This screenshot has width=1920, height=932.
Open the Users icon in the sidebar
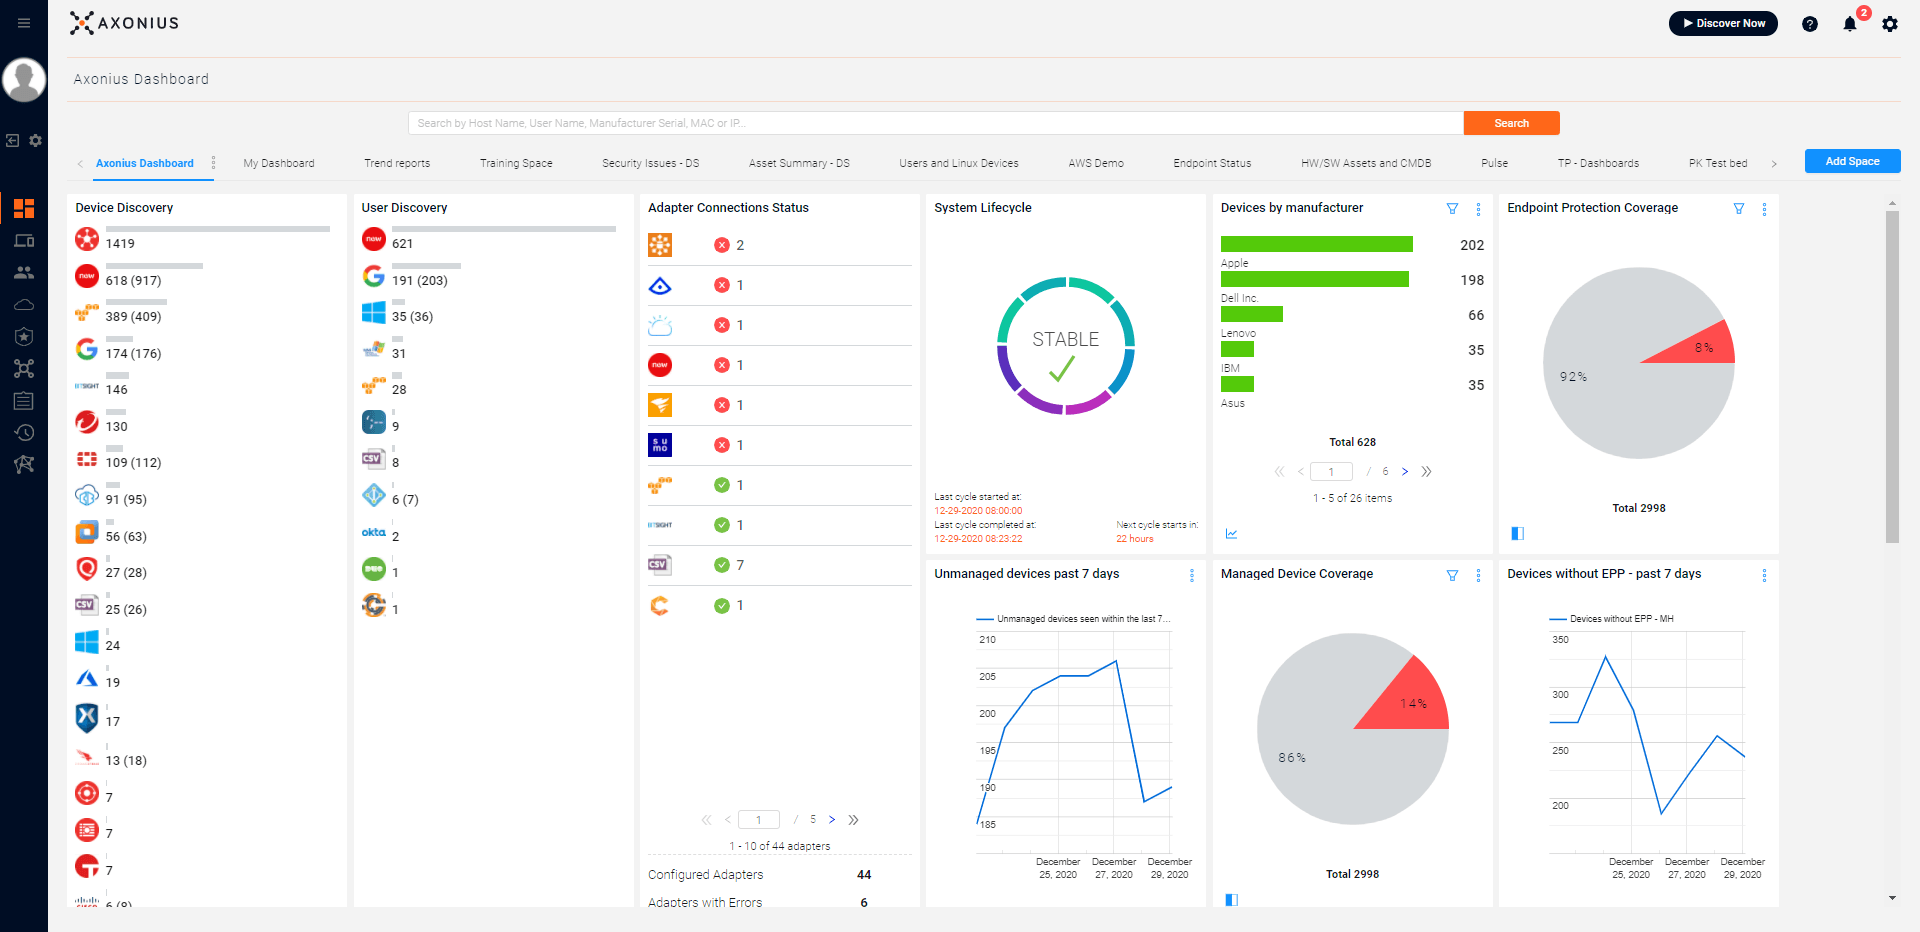pyautogui.click(x=24, y=272)
